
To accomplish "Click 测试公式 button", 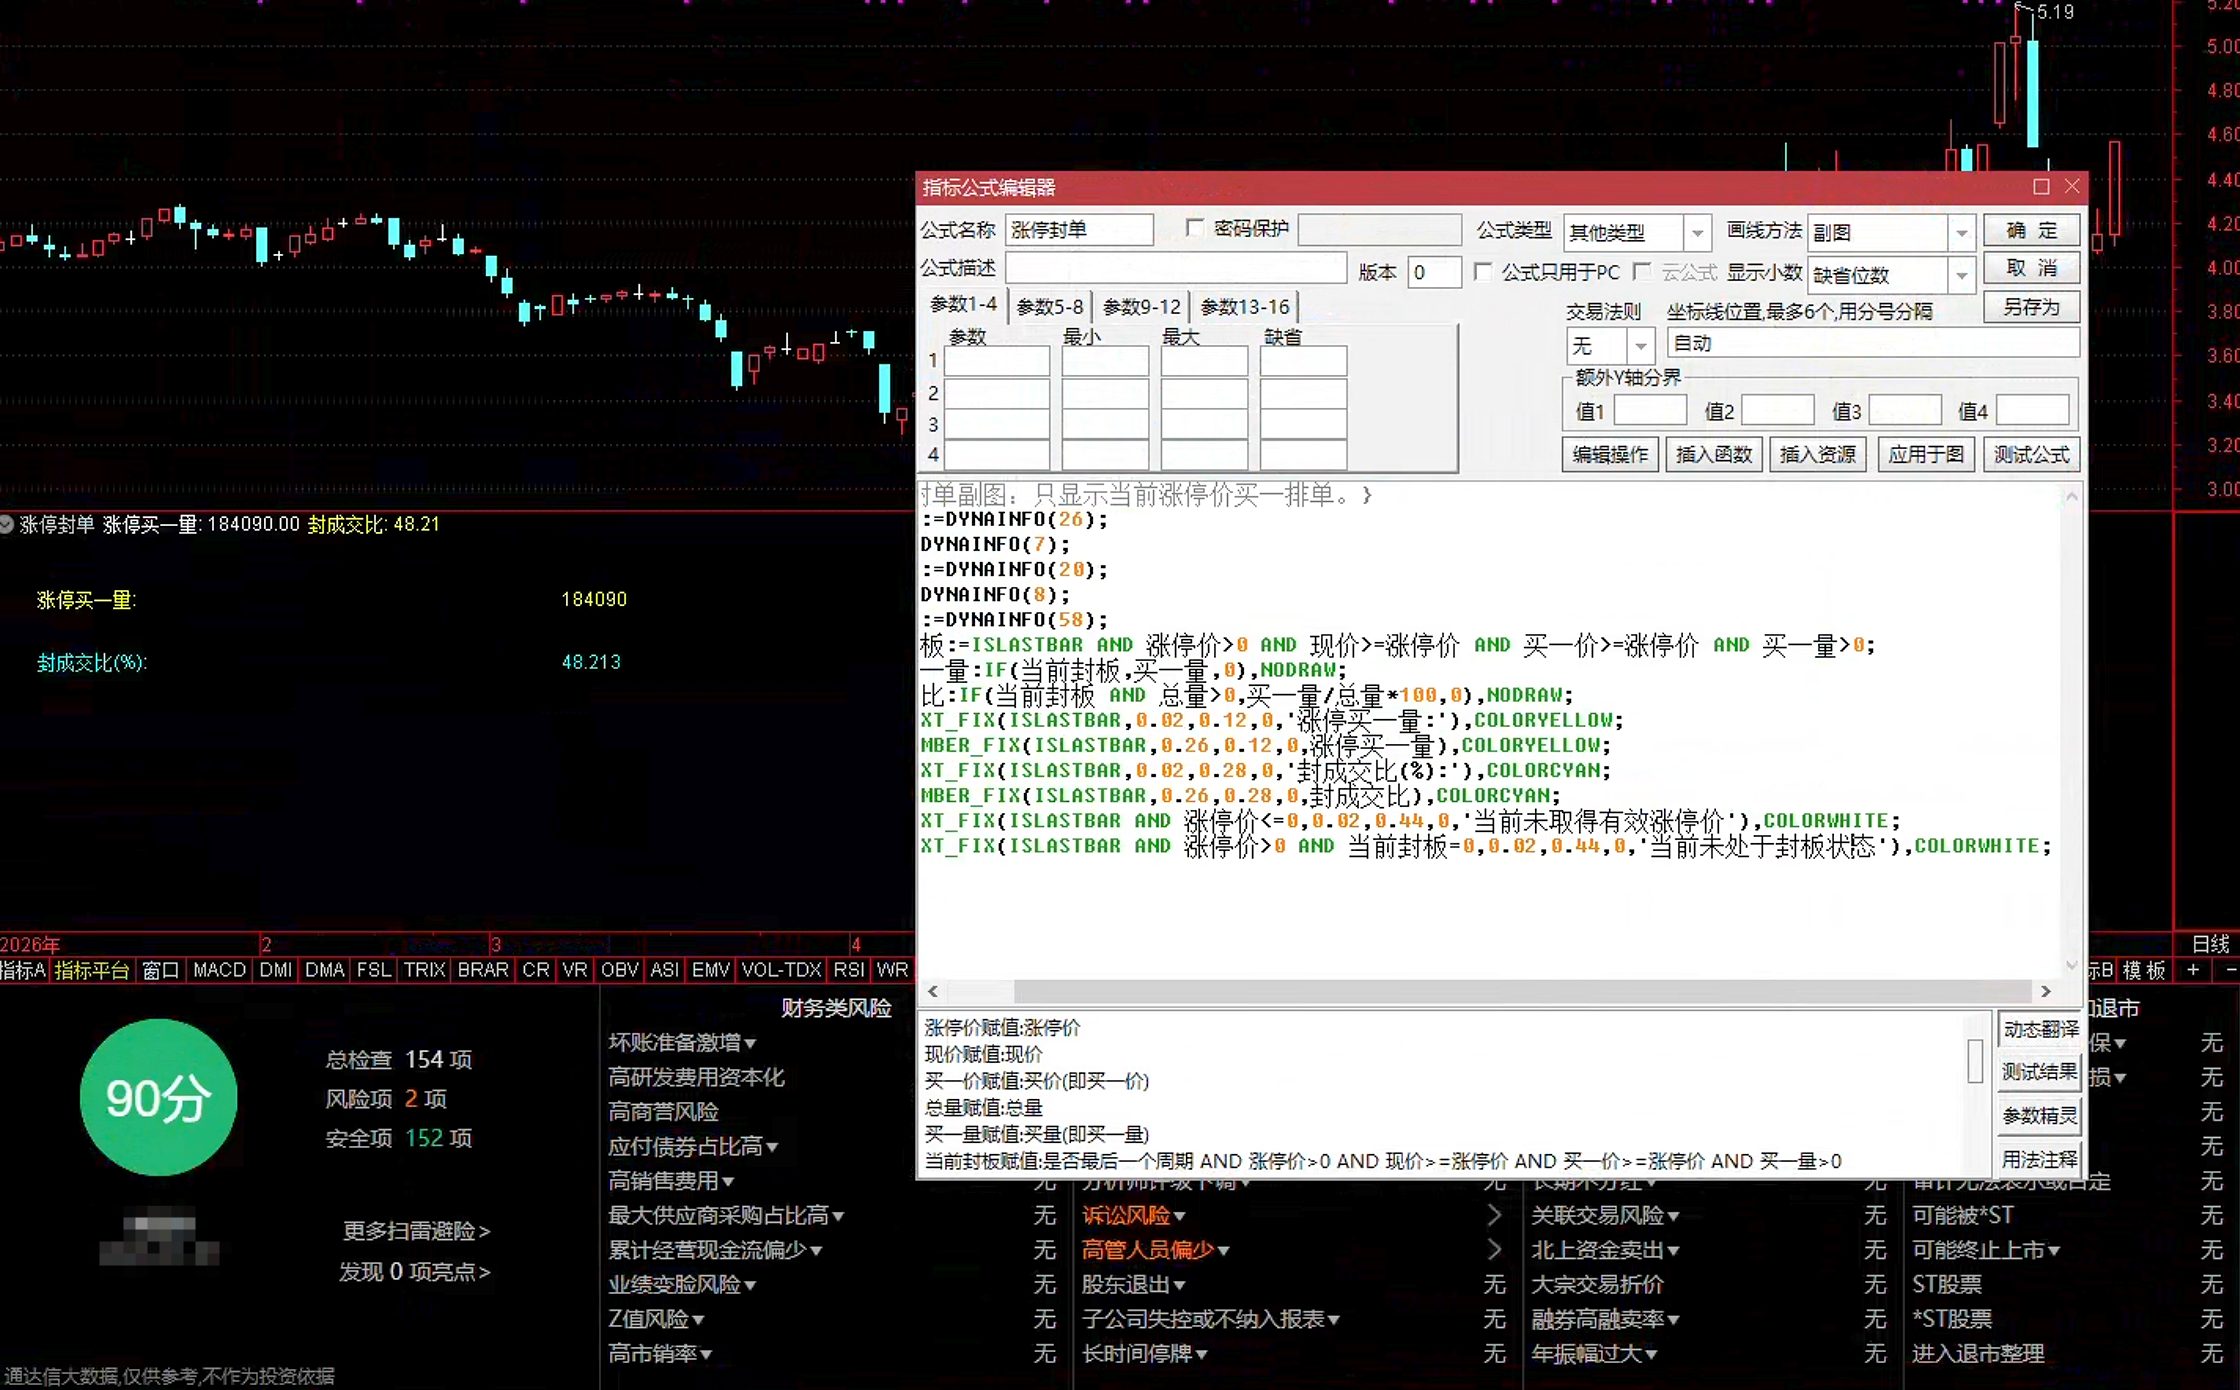I will coord(2032,455).
